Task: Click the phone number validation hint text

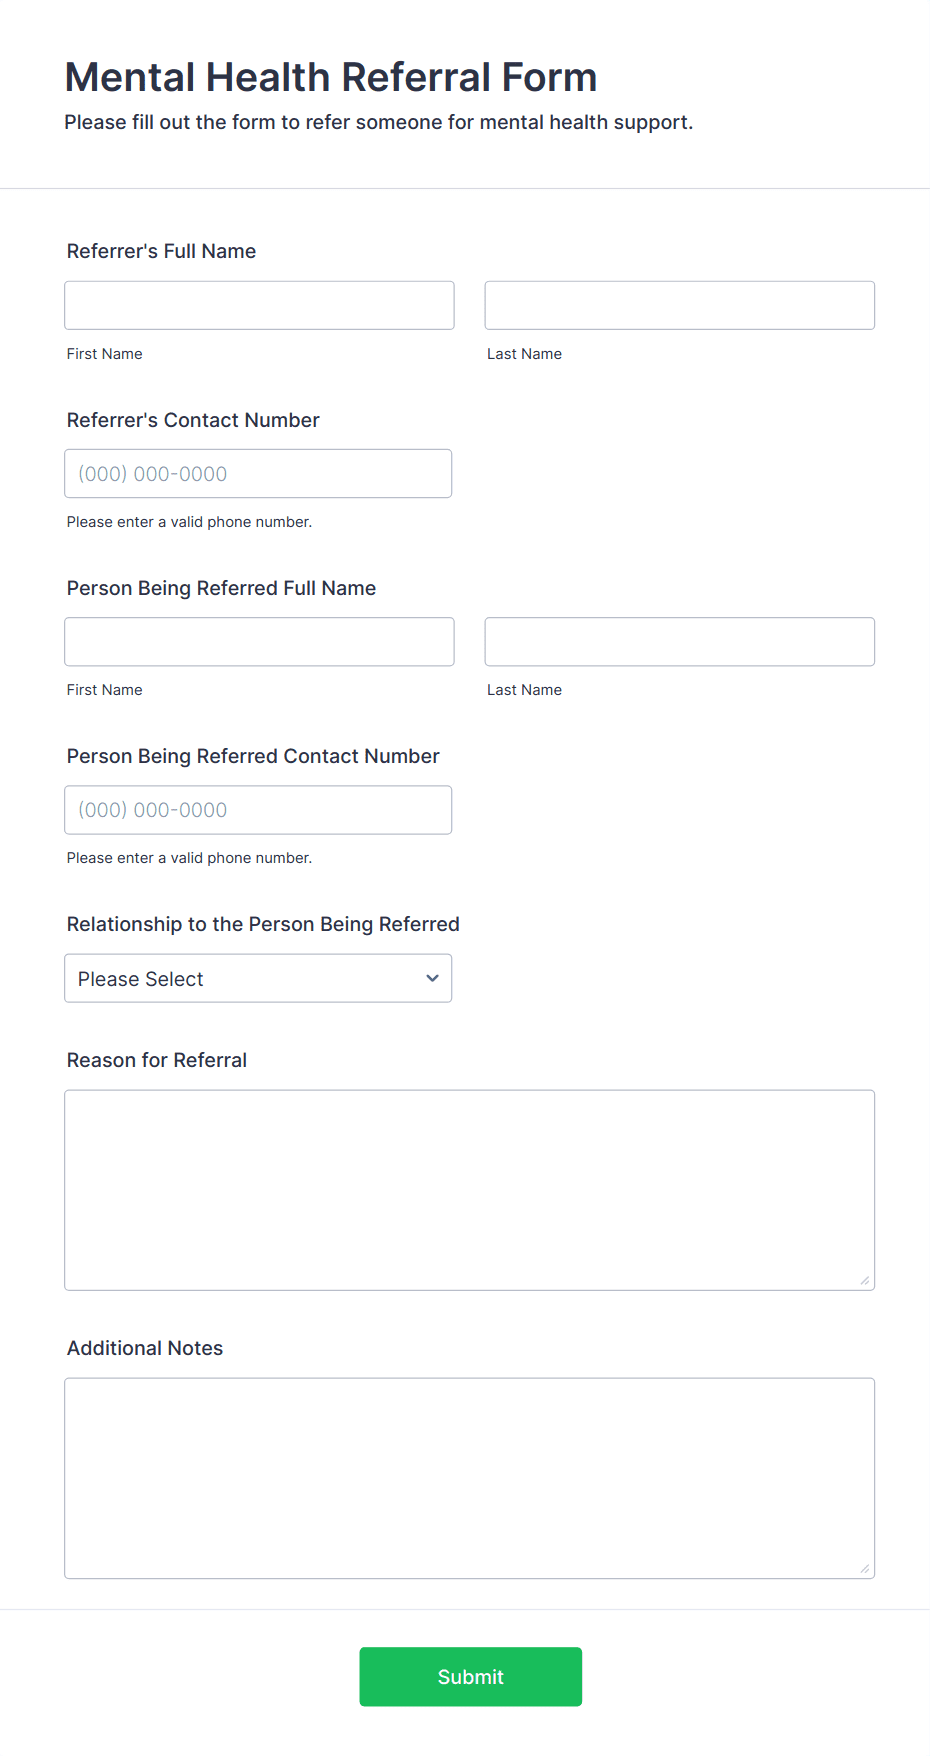Action: [x=189, y=521]
